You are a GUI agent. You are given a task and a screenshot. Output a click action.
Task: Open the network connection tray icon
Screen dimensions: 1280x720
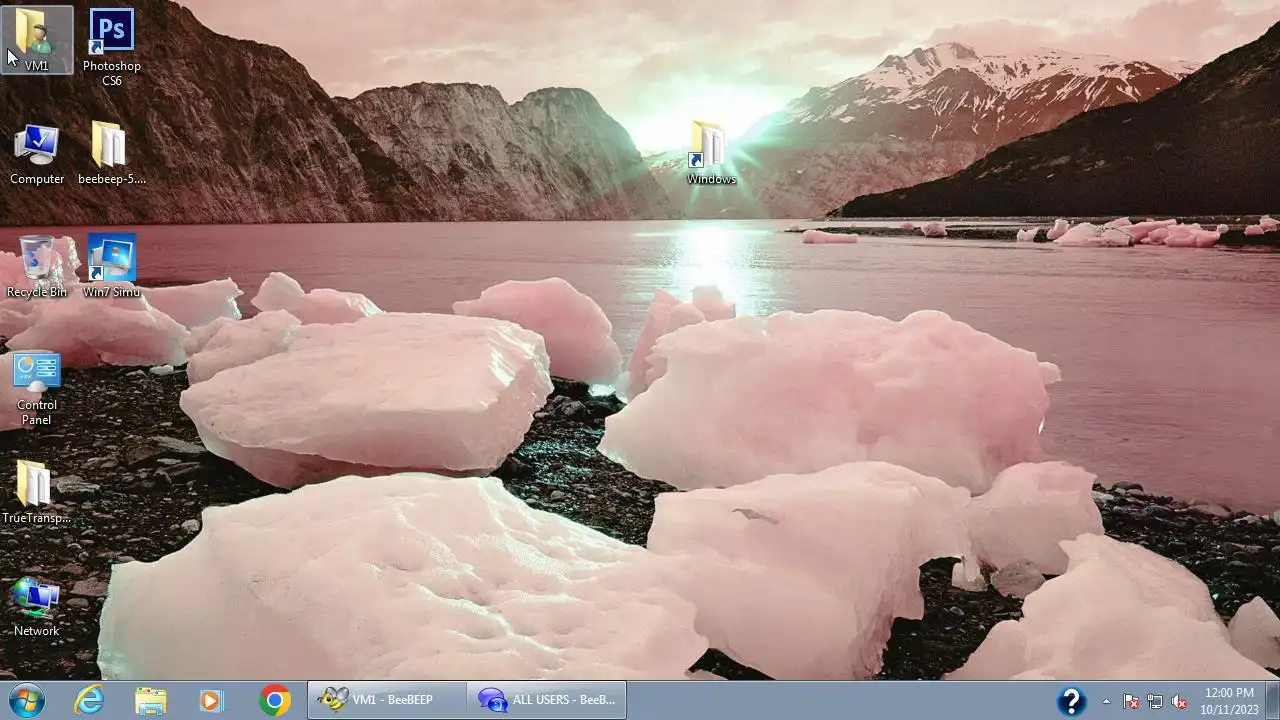pyautogui.click(x=1155, y=701)
